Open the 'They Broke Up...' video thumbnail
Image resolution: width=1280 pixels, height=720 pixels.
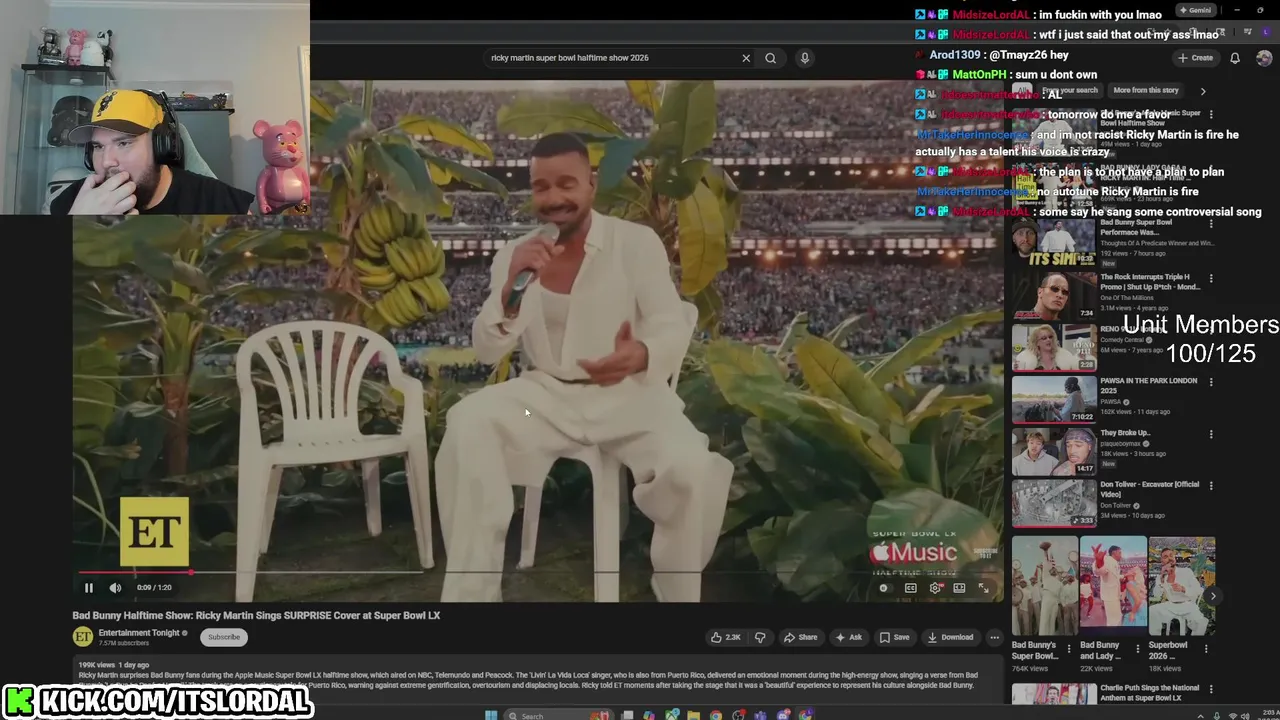pyautogui.click(x=1054, y=451)
